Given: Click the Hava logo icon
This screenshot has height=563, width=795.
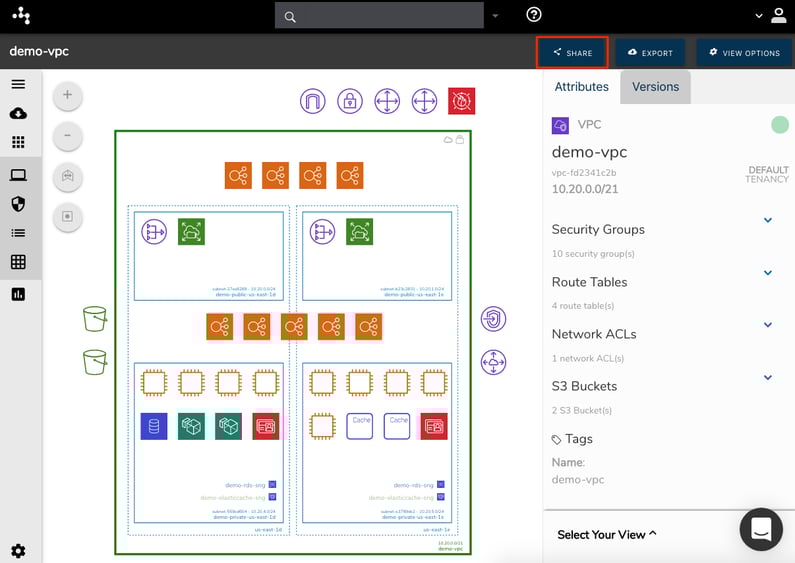Looking at the screenshot, I should click(x=21, y=16).
